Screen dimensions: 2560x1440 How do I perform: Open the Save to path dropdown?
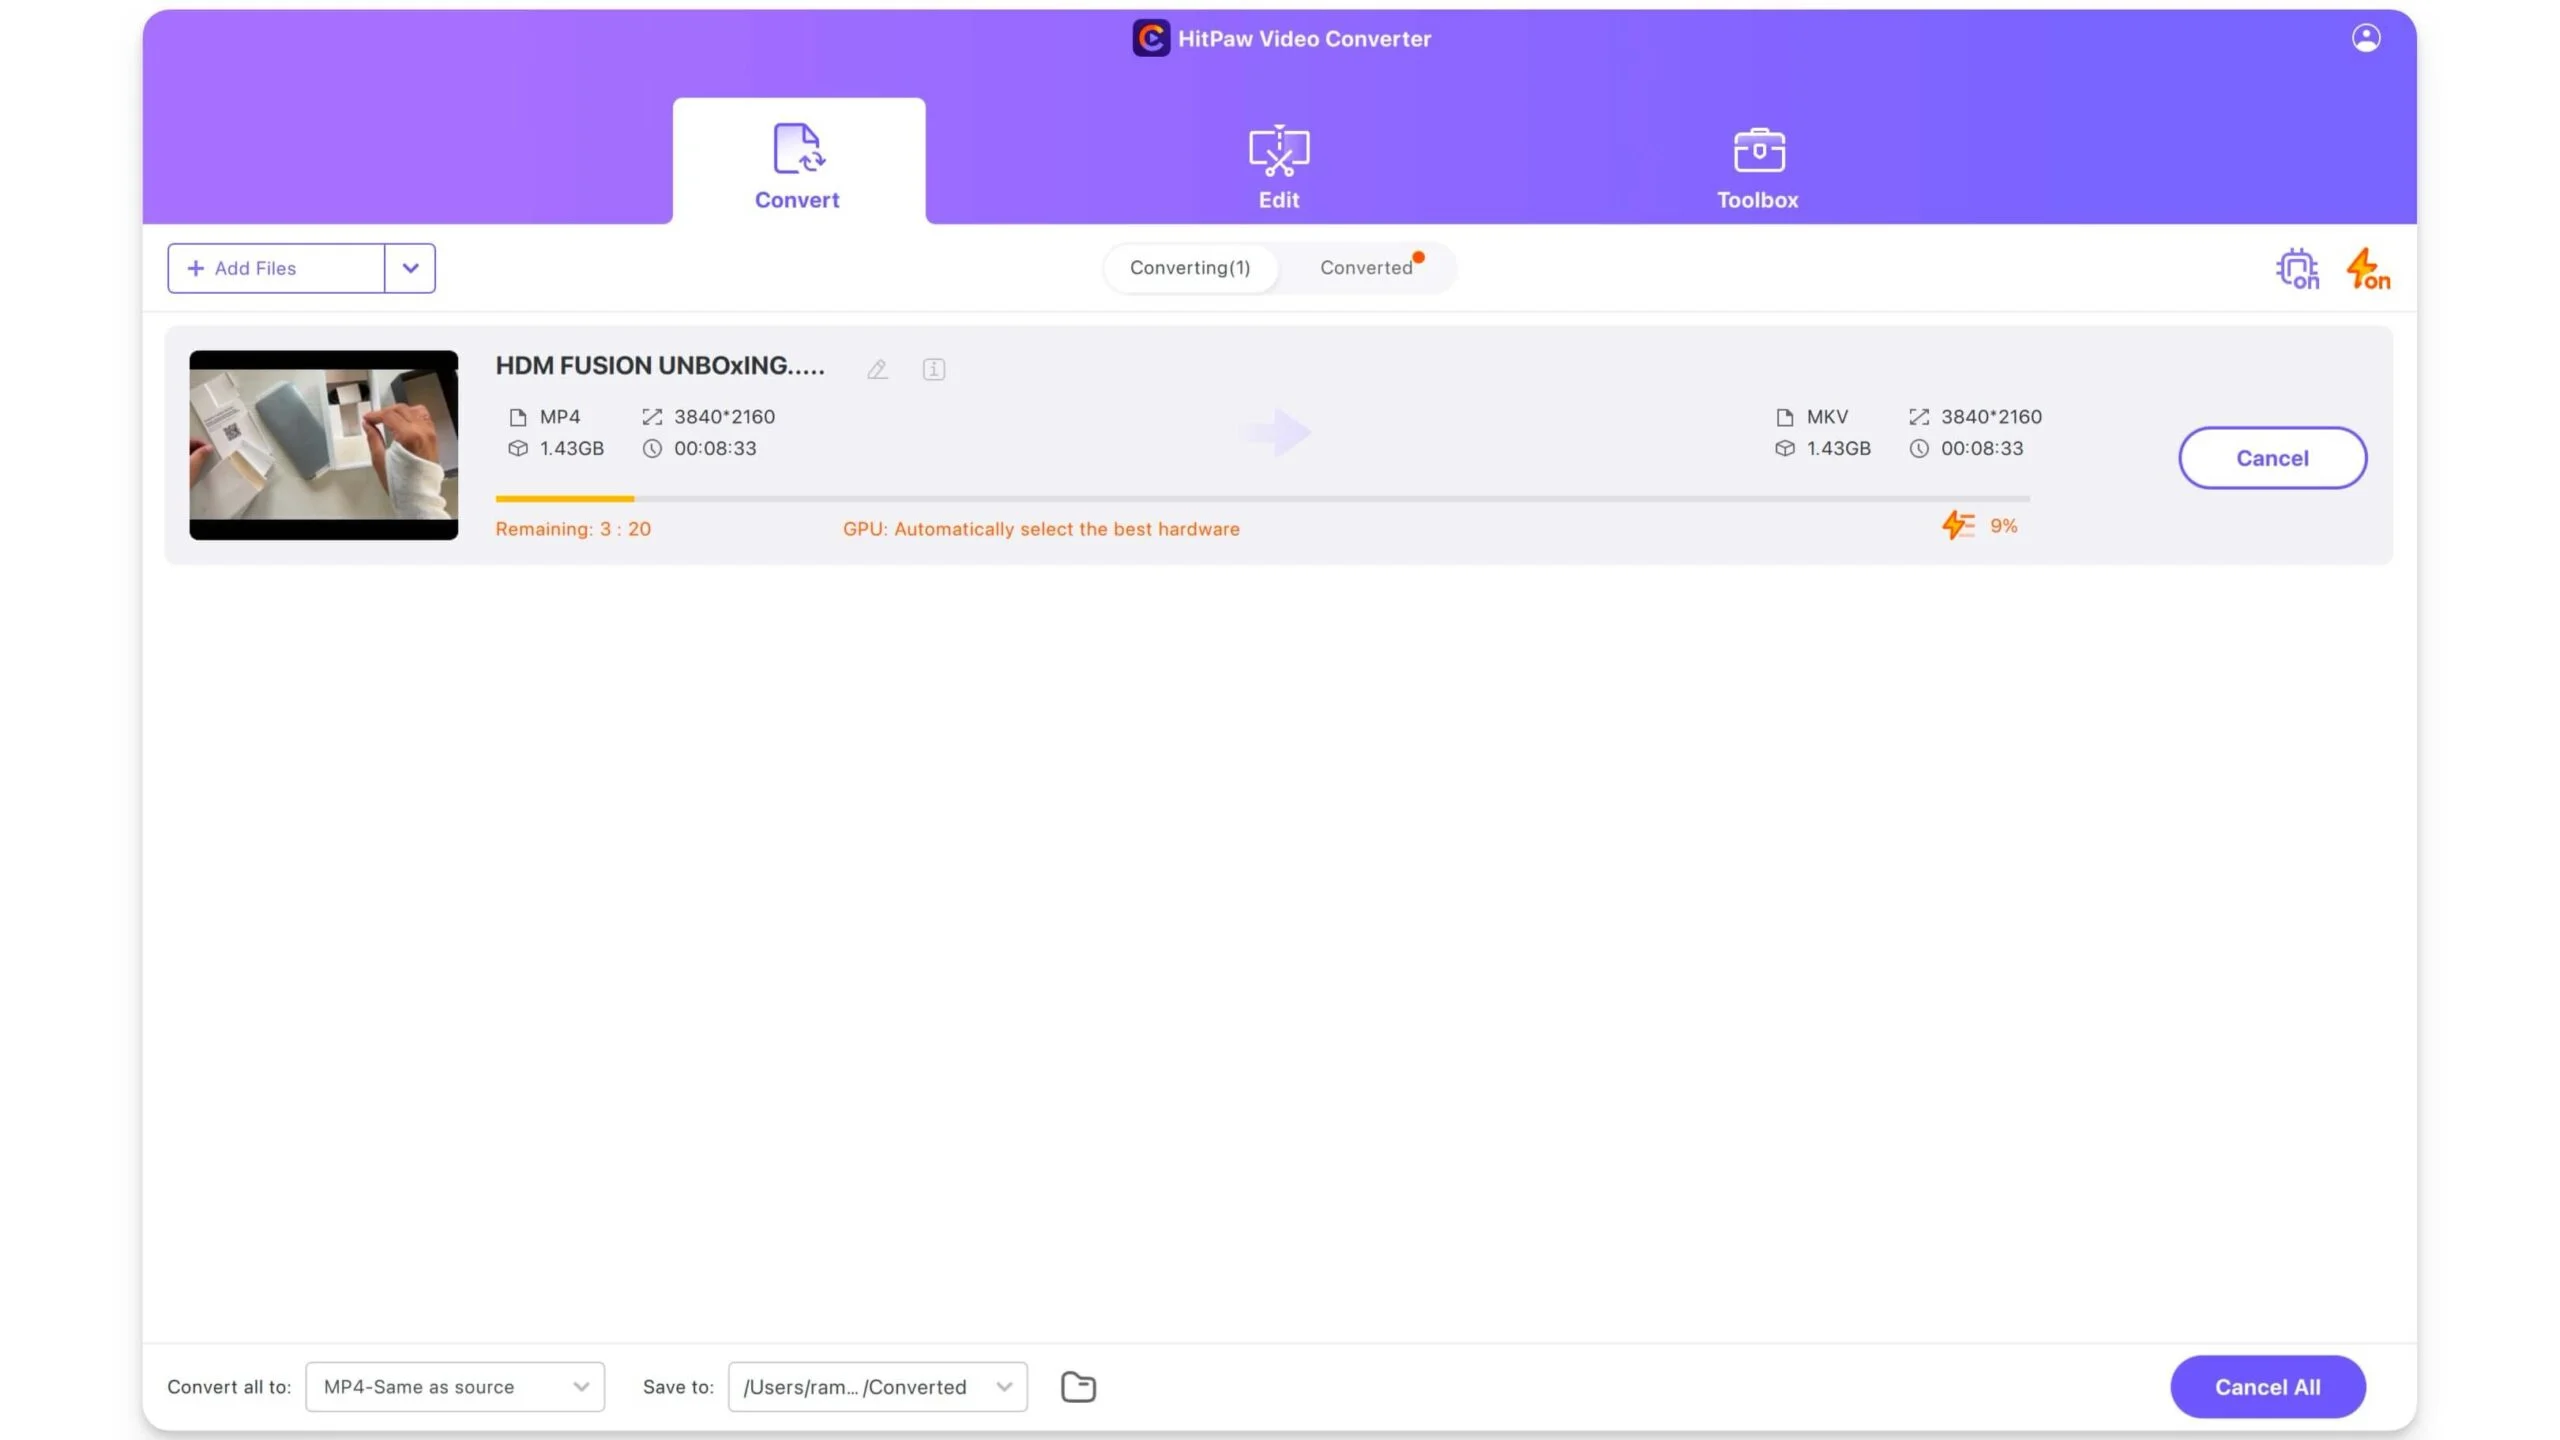tap(877, 1387)
